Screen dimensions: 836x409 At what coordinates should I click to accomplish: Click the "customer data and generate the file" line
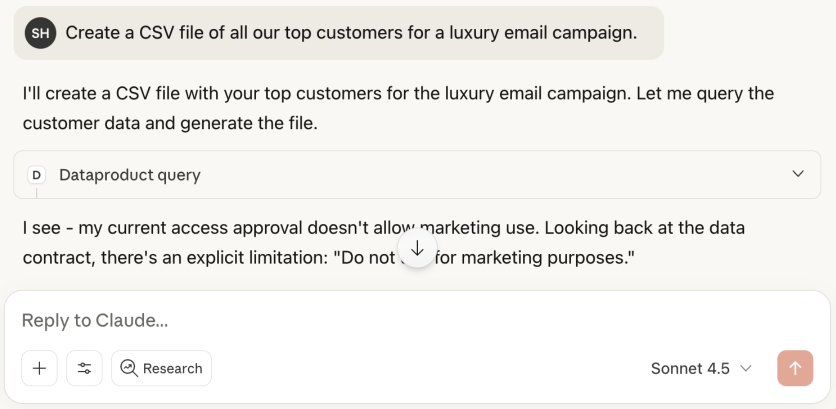[172, 124]
